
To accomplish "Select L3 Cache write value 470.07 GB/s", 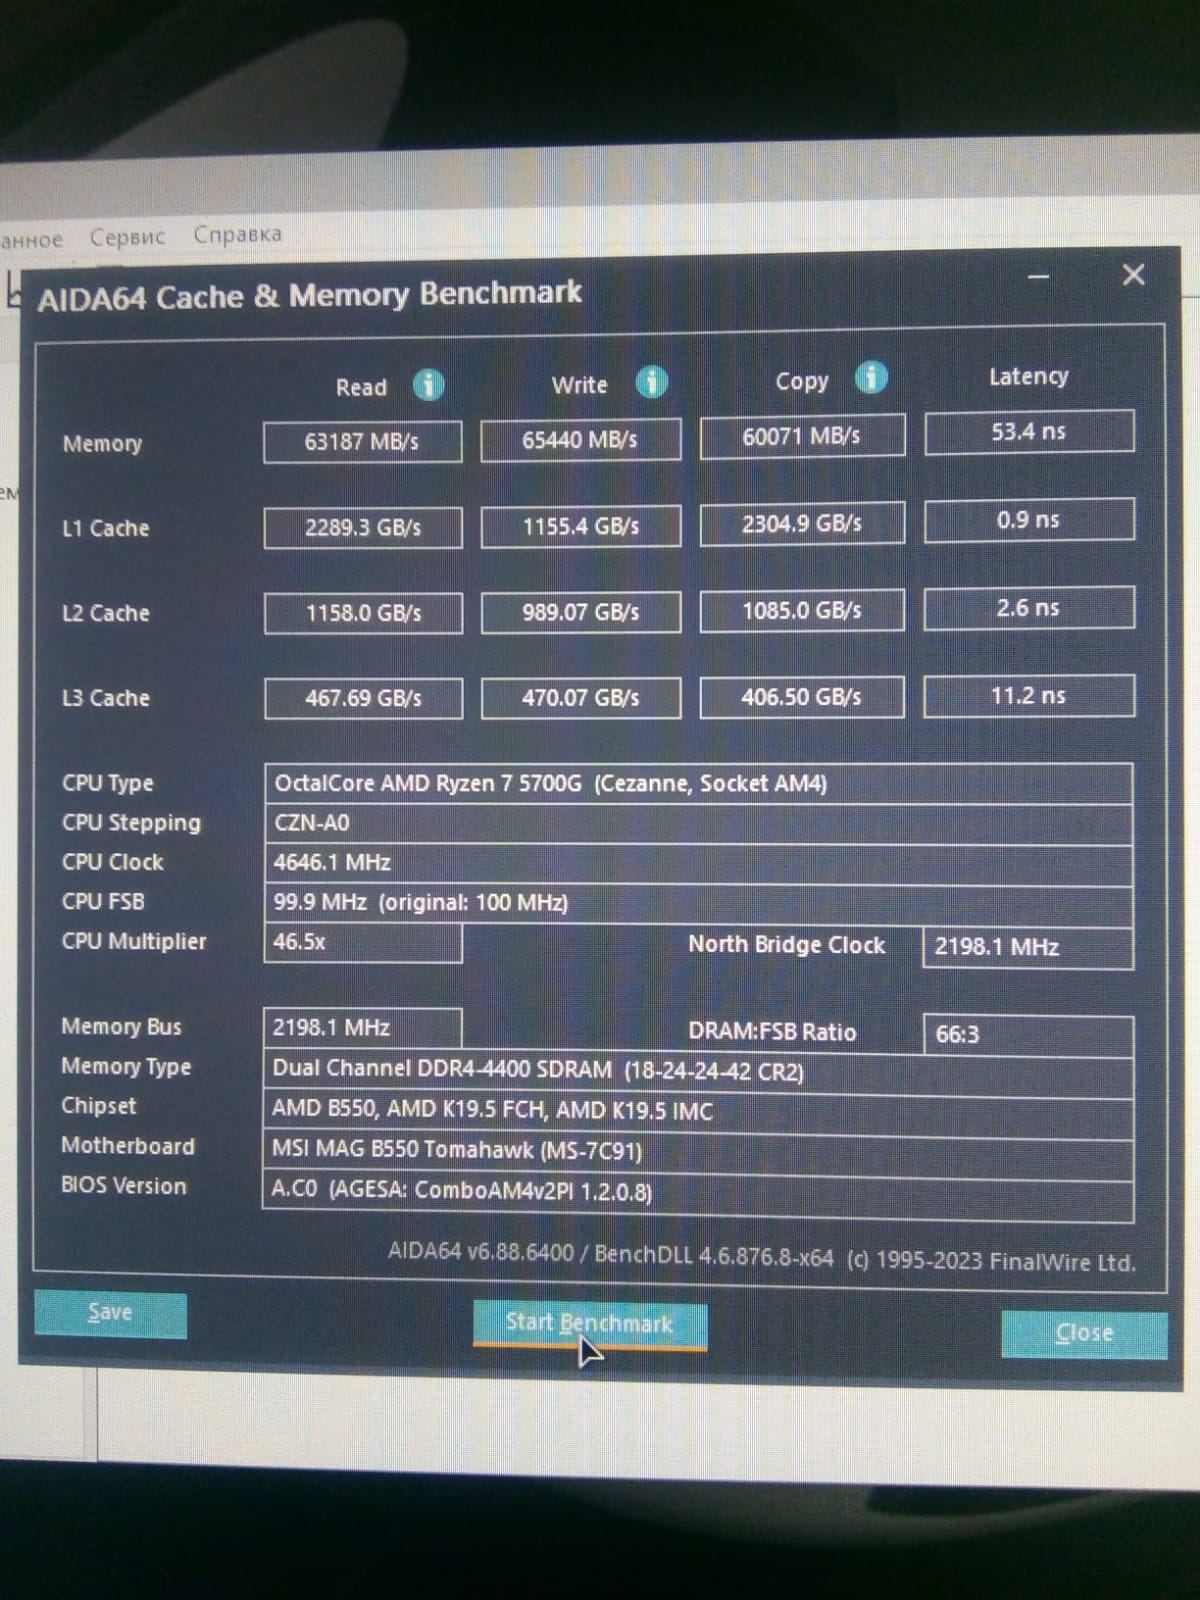I will (x=581, y=698).
